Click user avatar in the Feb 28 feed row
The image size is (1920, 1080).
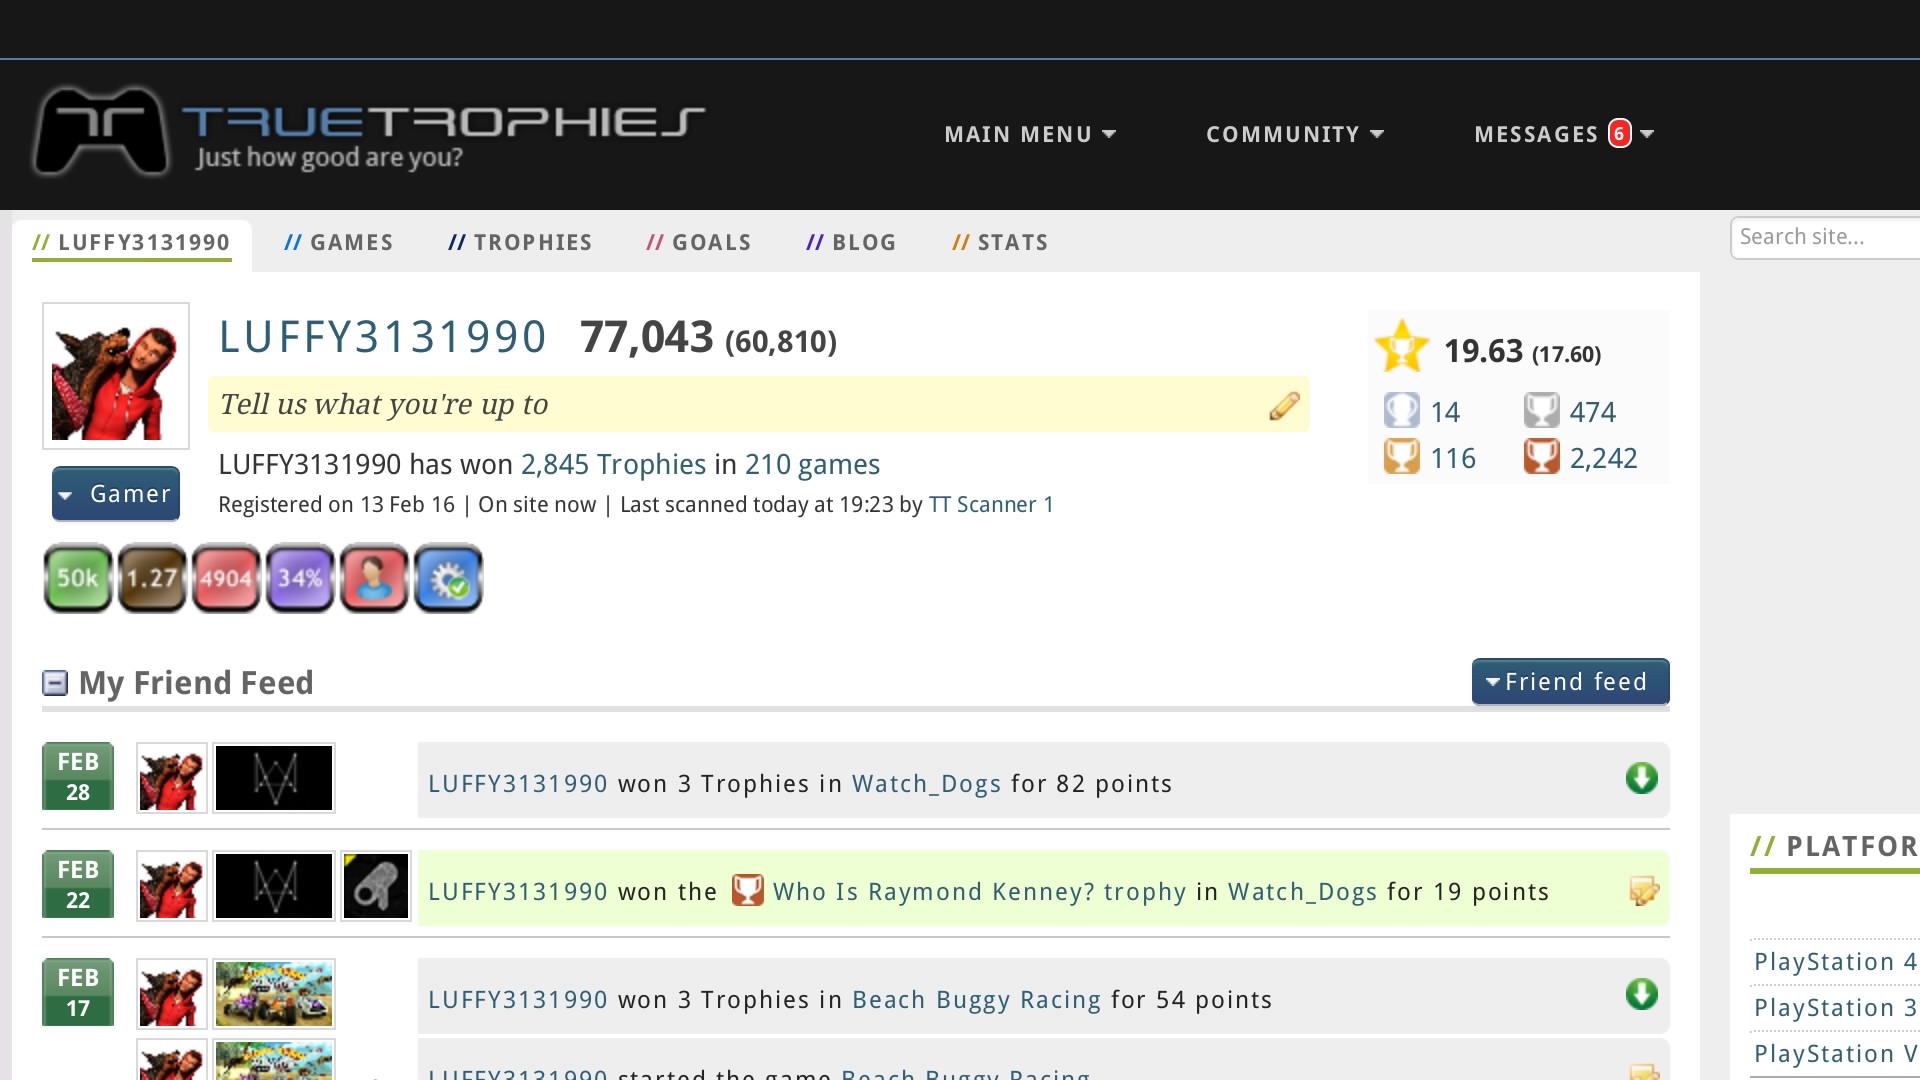tap(172, 778)
